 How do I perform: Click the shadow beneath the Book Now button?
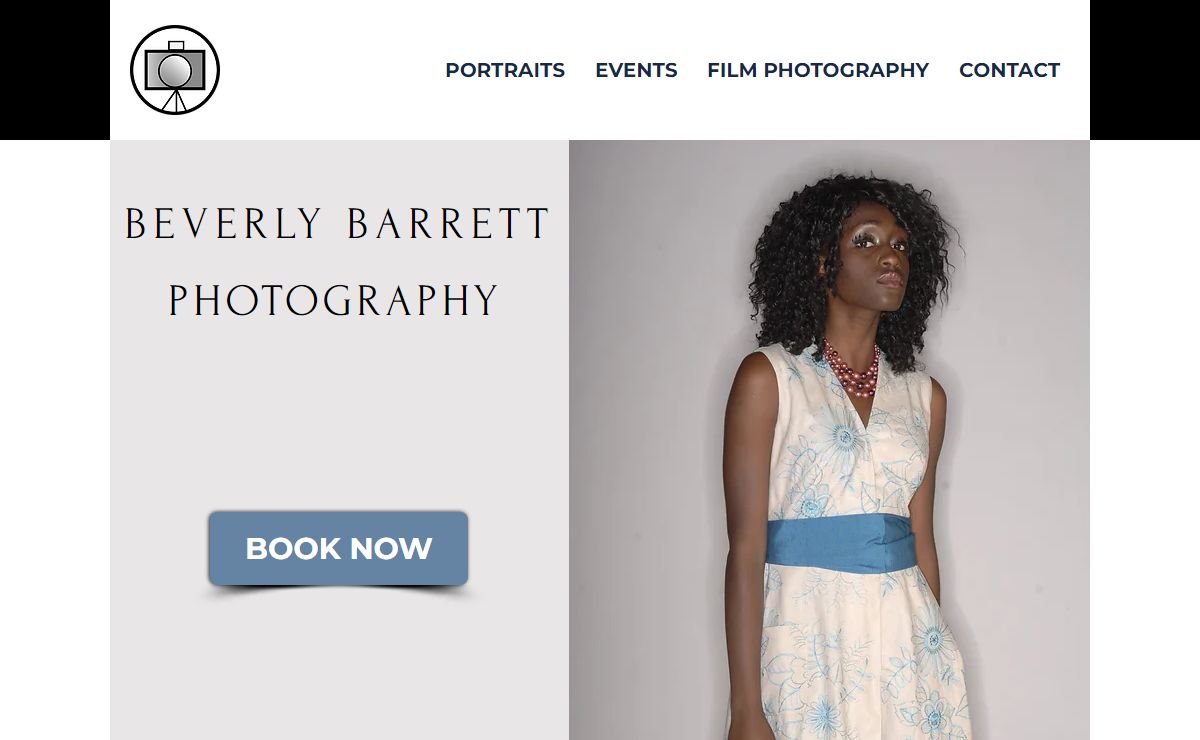(338, 592)
